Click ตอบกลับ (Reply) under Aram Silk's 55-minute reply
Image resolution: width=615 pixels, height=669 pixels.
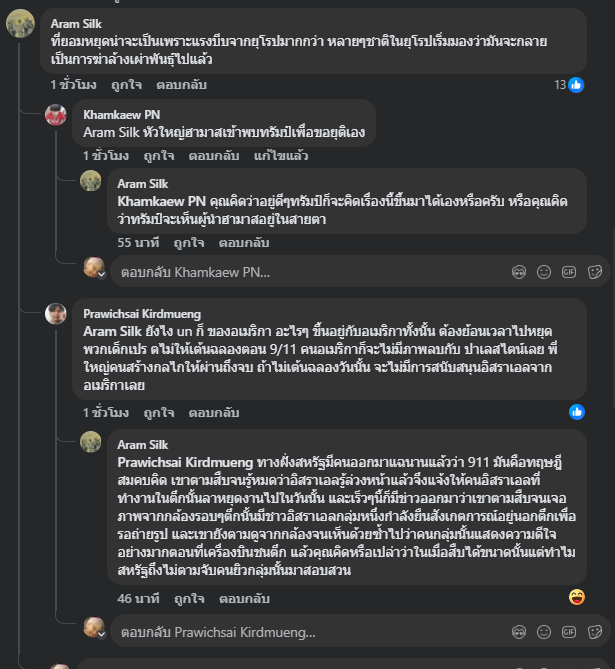point(243,242)
